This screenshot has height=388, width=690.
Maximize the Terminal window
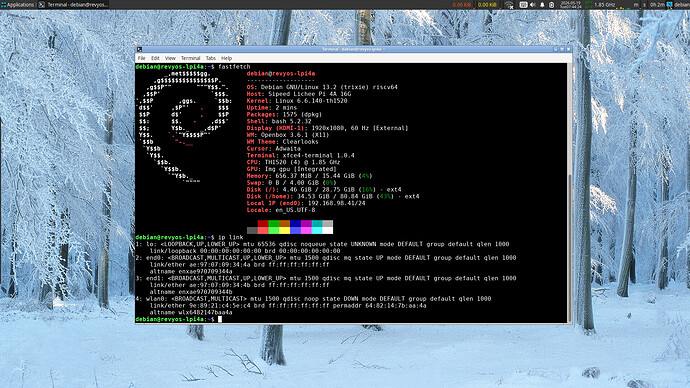[562, 49]
